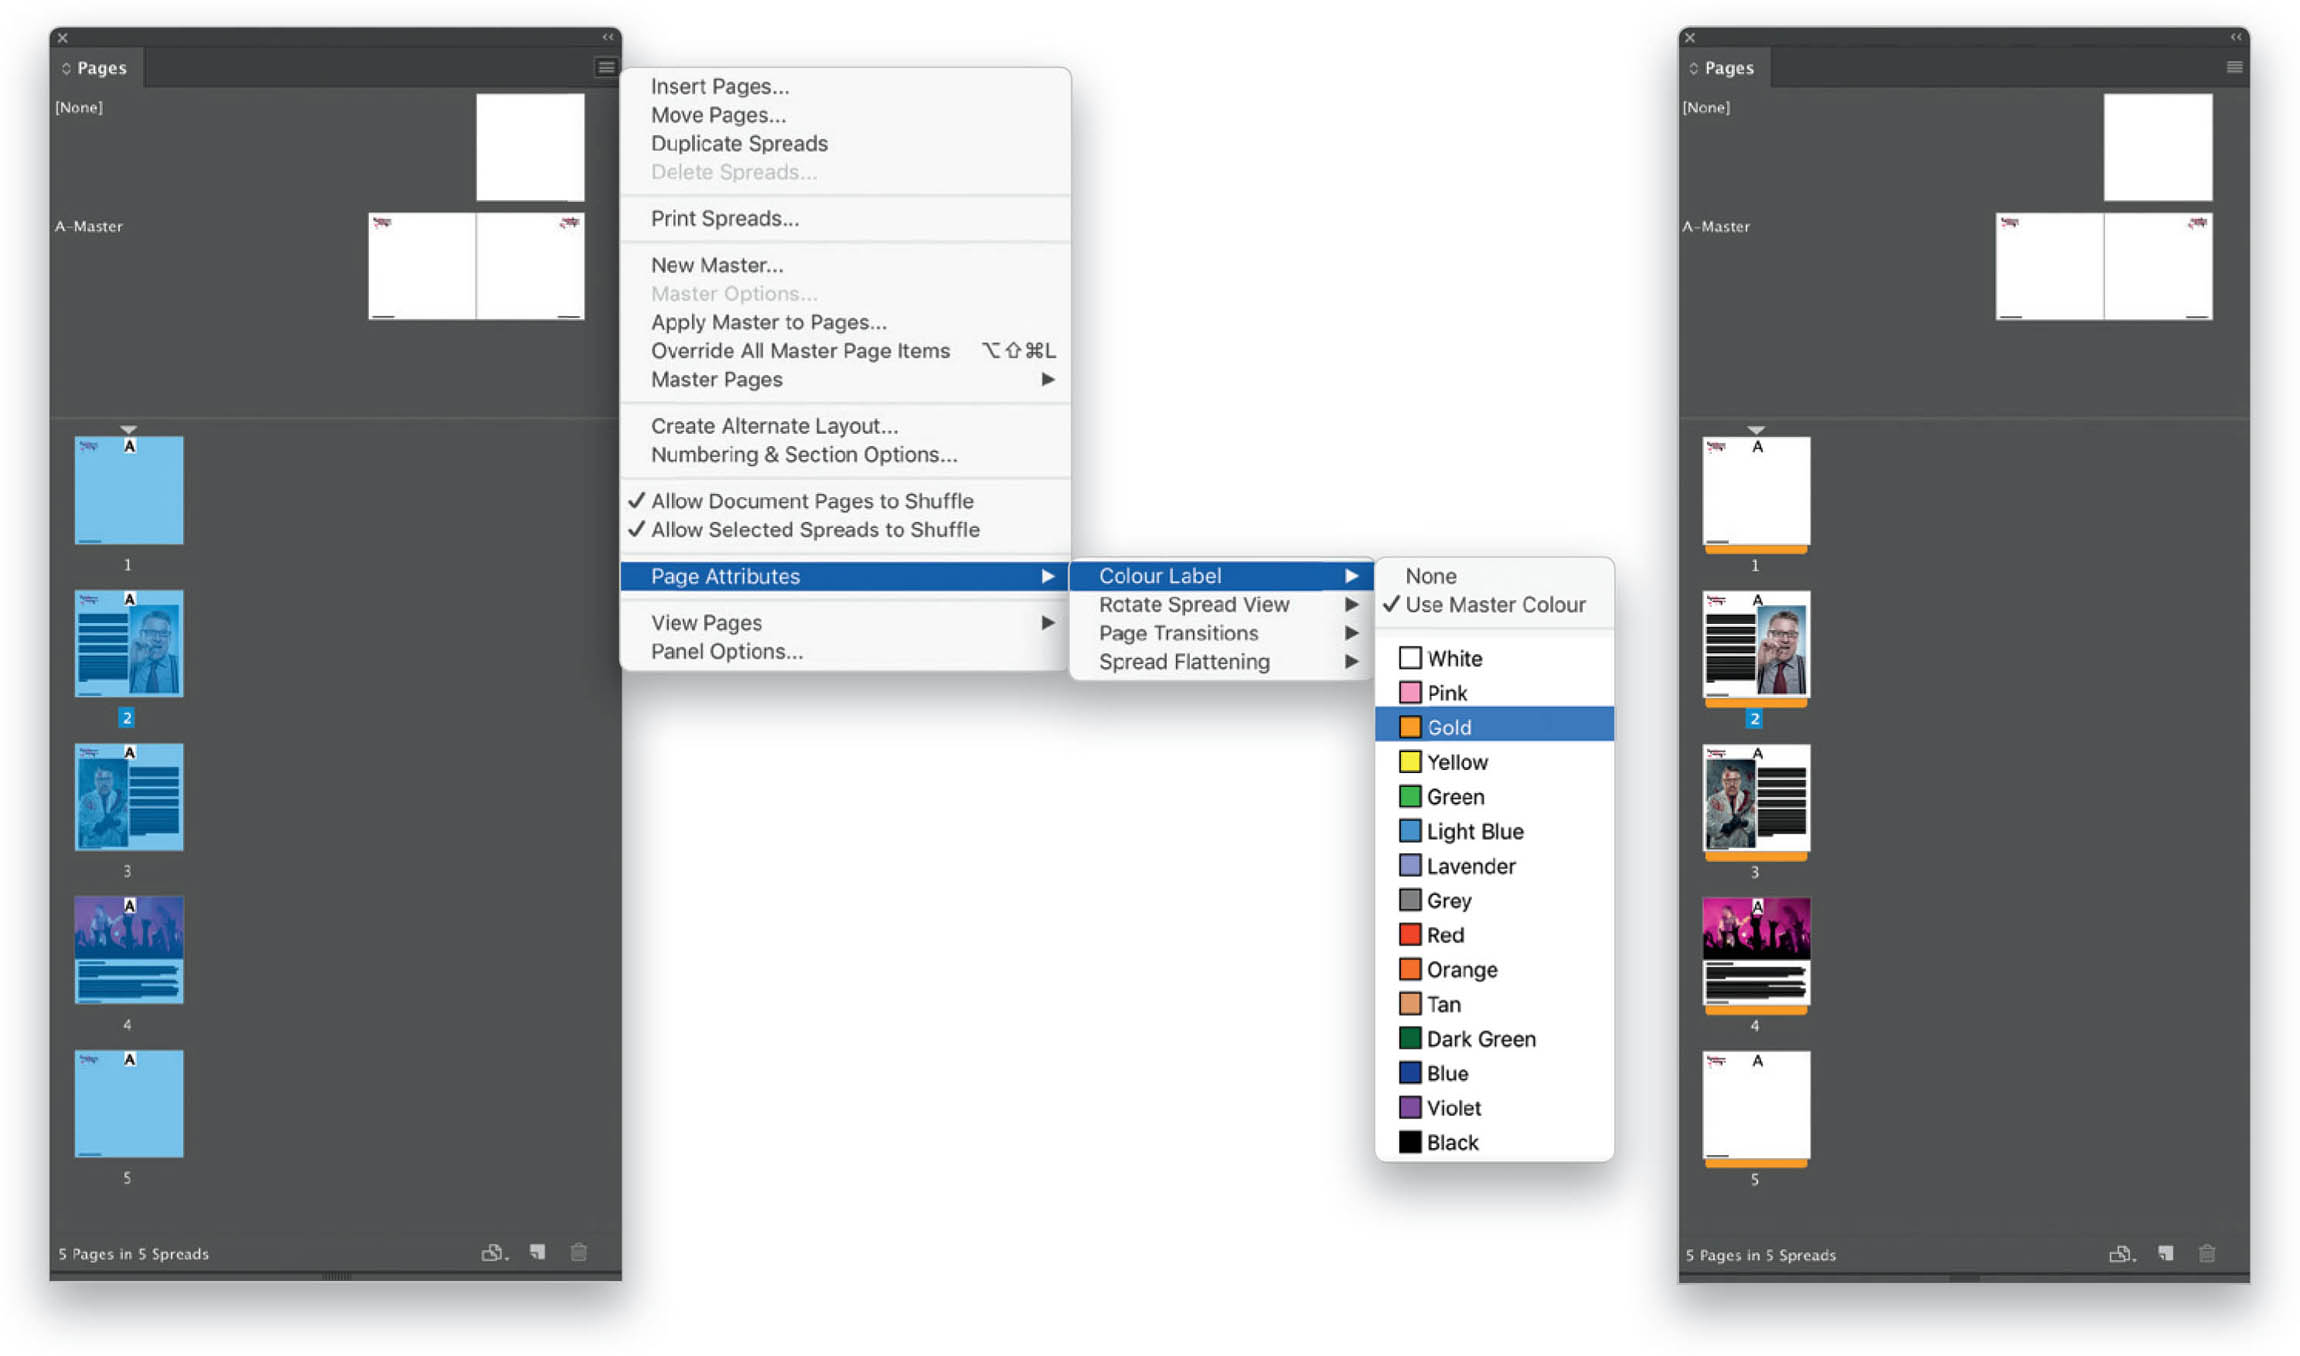2300x1356 pixels.
Task: Pick White colour label
Action: 1494,658
